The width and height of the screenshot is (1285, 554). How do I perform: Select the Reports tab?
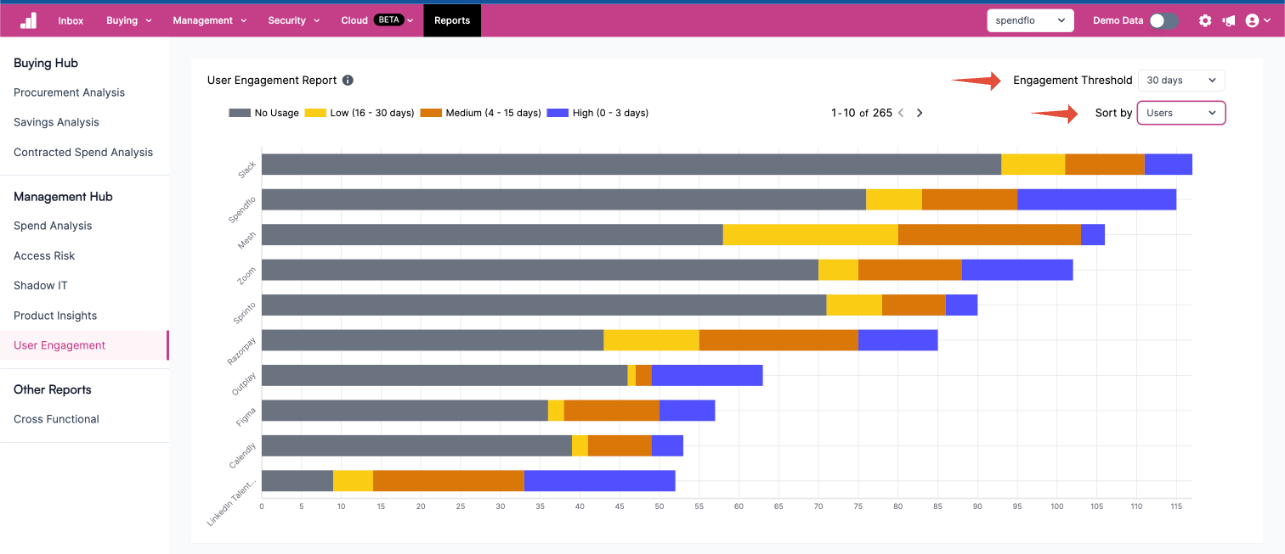click(x=452, y=20)
